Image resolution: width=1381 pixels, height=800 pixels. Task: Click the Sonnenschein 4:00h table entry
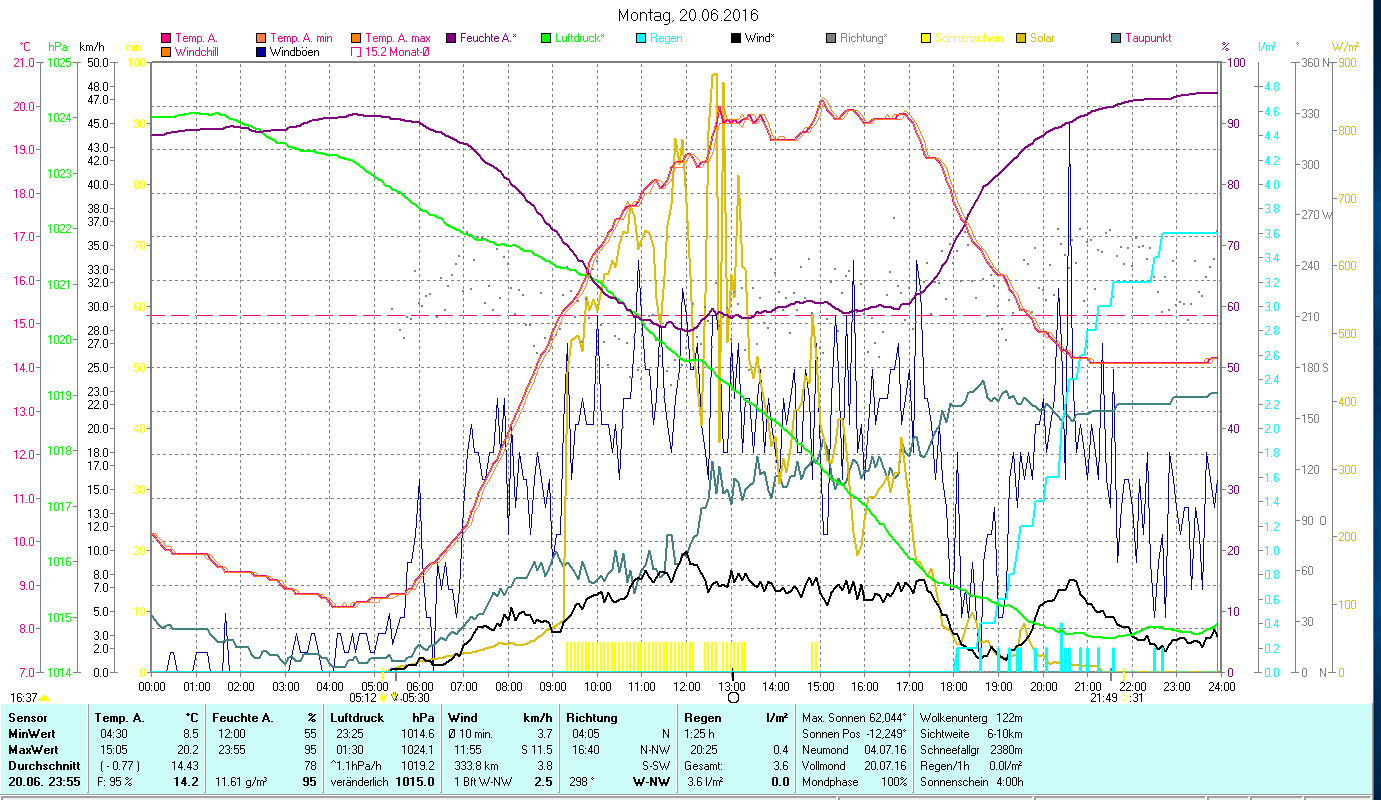pos(971,782)
